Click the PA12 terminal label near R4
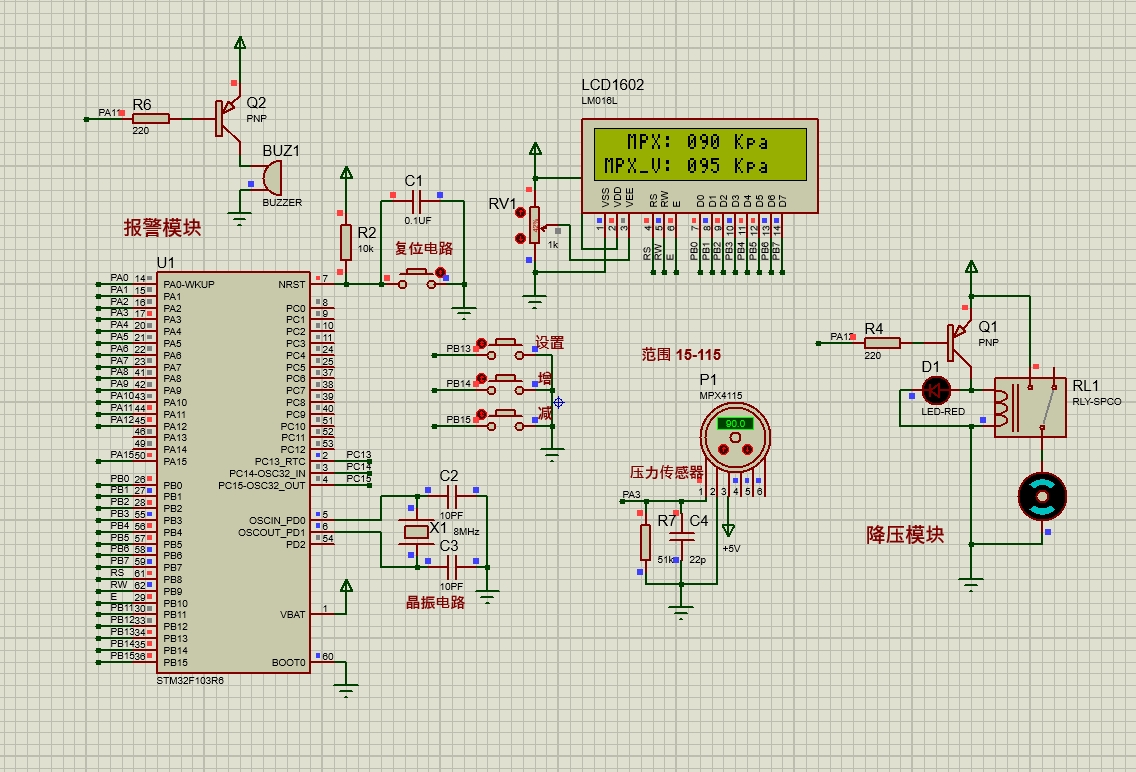1136x772 pixels. pos(840,337)
